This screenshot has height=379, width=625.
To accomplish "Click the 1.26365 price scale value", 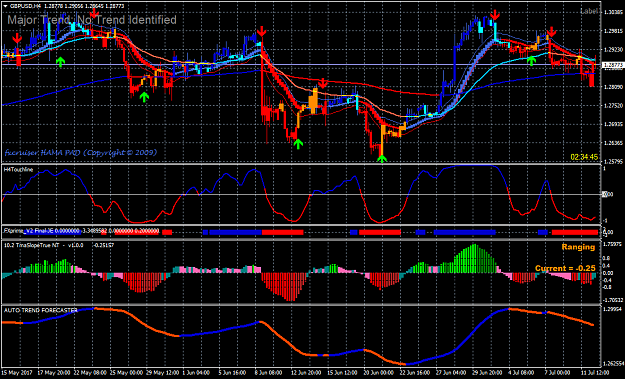I will [613, 143].
